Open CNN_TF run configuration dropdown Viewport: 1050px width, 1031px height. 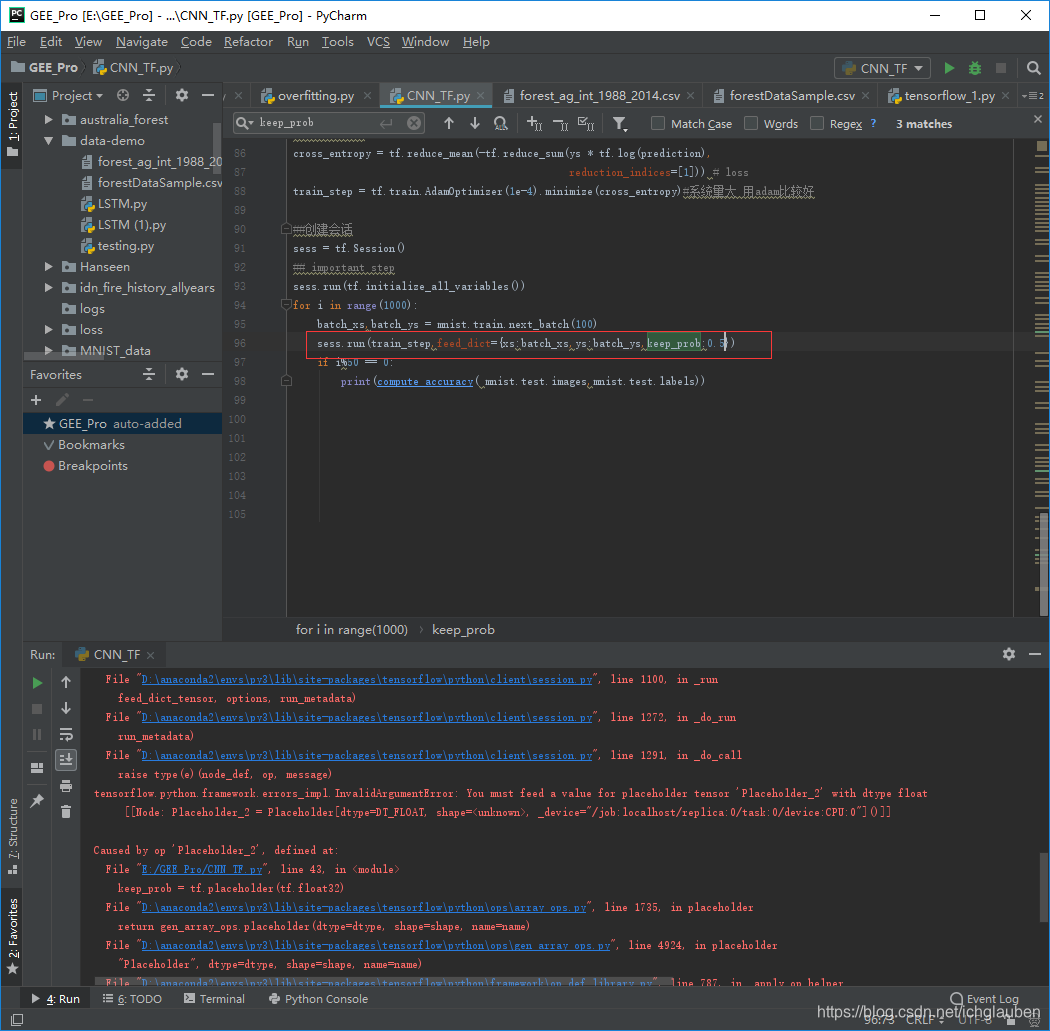tap(883, 68)
